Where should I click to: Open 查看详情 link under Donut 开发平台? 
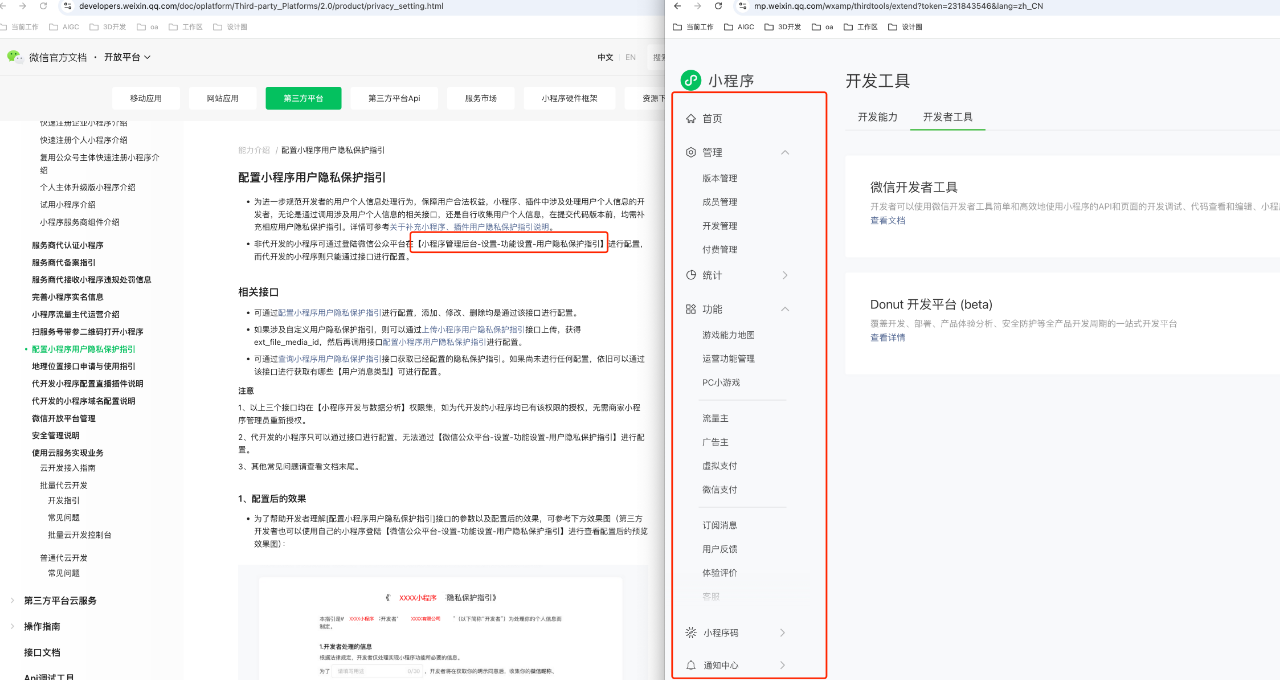pos(888,337)
